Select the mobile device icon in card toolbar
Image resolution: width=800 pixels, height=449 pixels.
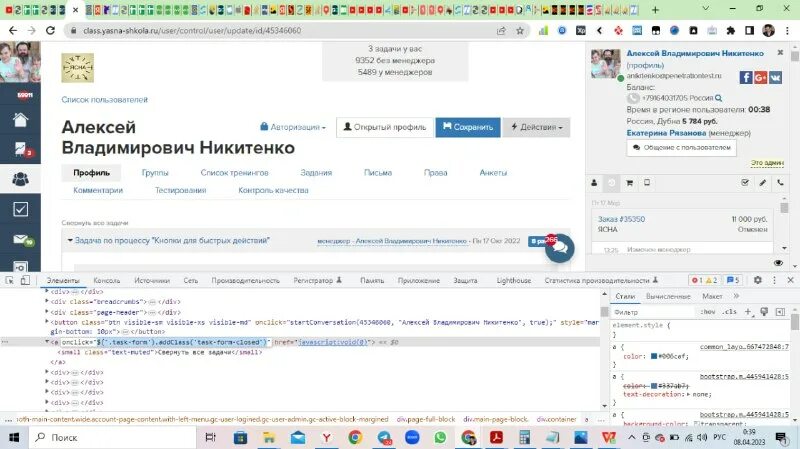(647, 183)
